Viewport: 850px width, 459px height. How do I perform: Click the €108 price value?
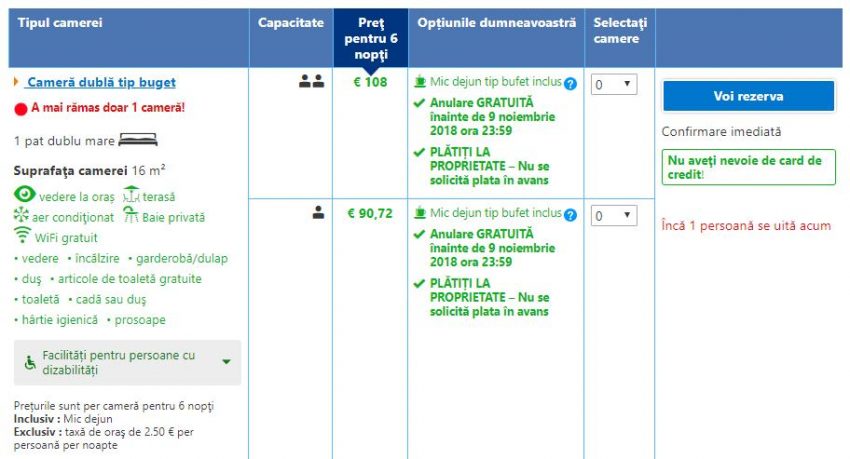coord(369,82)
